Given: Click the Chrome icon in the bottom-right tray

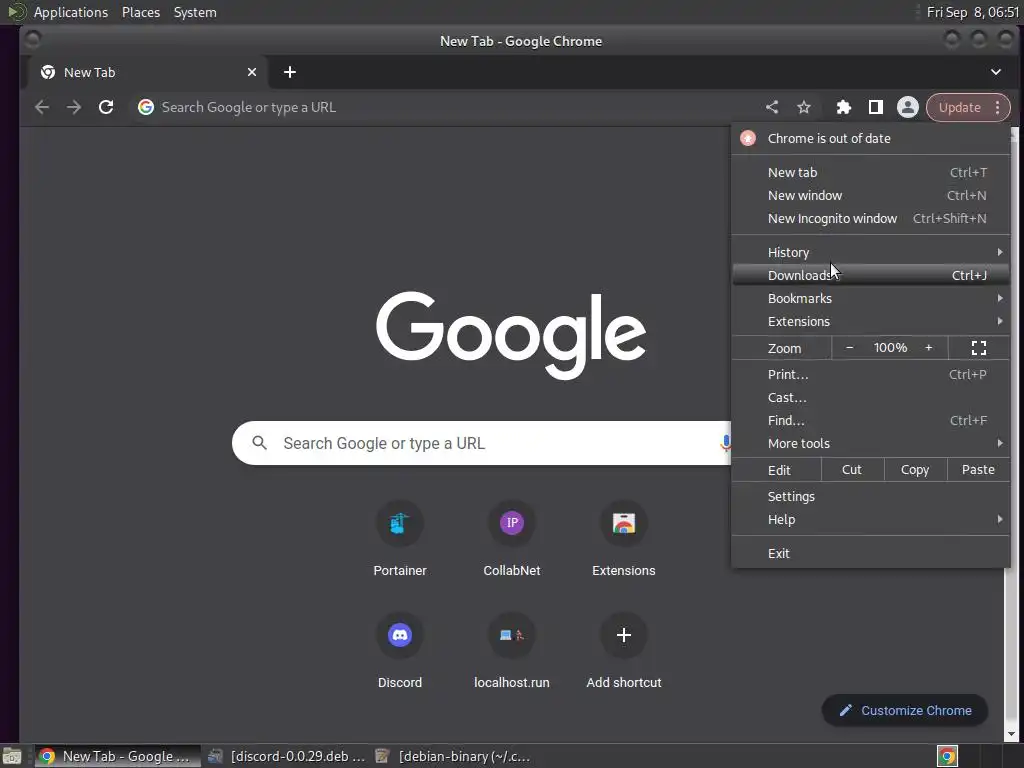Looking at the screenshot, I should coord(947,756).
